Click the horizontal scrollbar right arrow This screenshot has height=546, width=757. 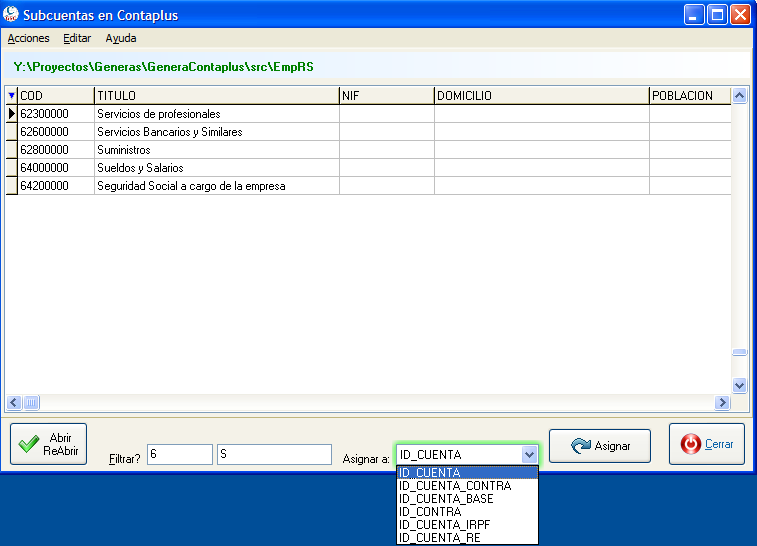pyautogui.click(x=722, y=402)
